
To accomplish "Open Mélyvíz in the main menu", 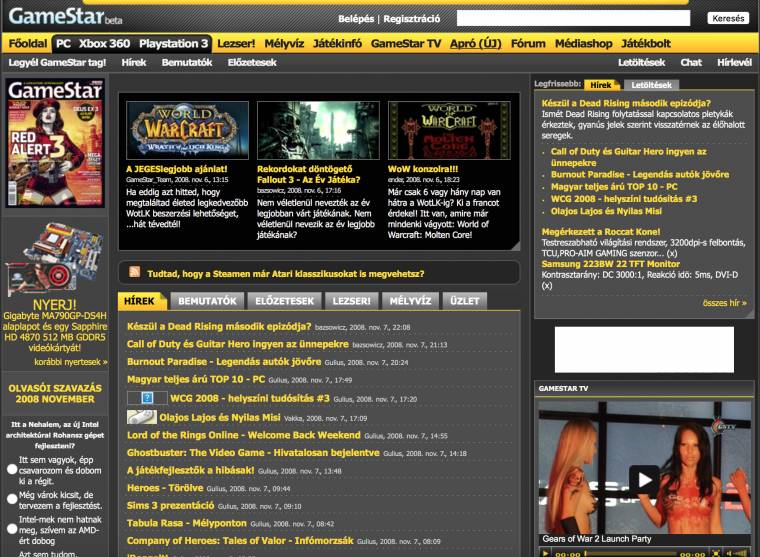I will coord(284,44).
